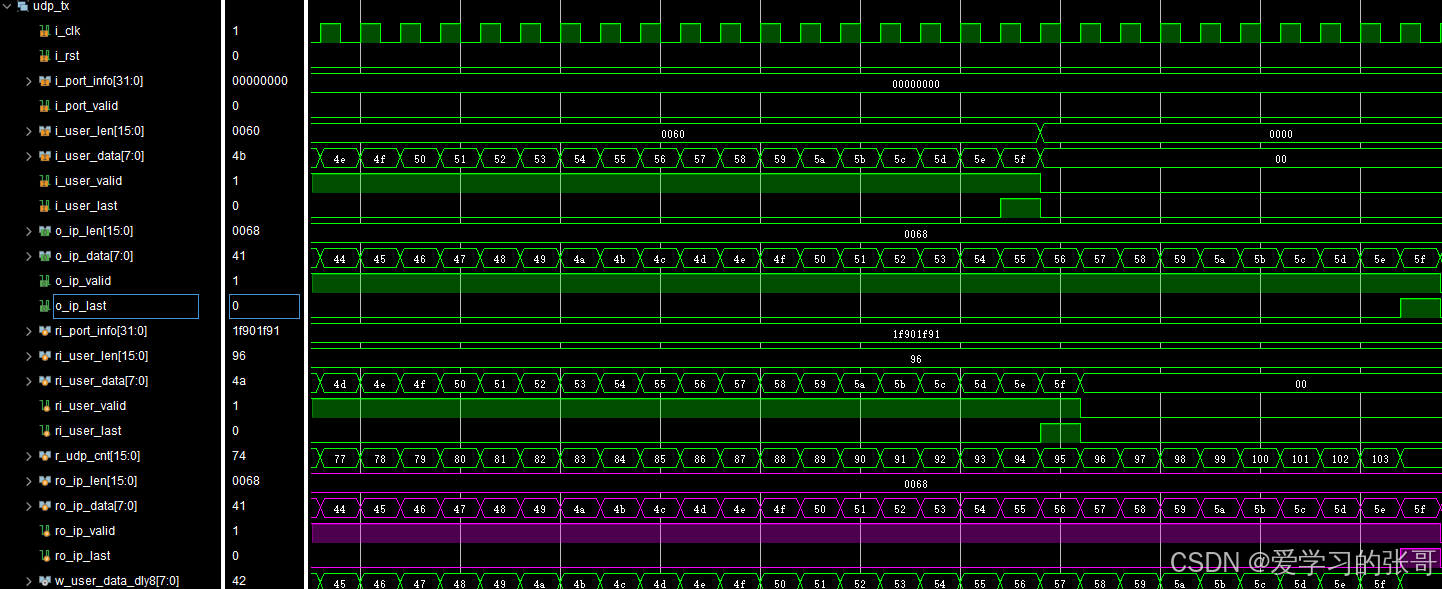Click value 4b of i_user_data
1442x589 pixels.
[x=239, y=156]
